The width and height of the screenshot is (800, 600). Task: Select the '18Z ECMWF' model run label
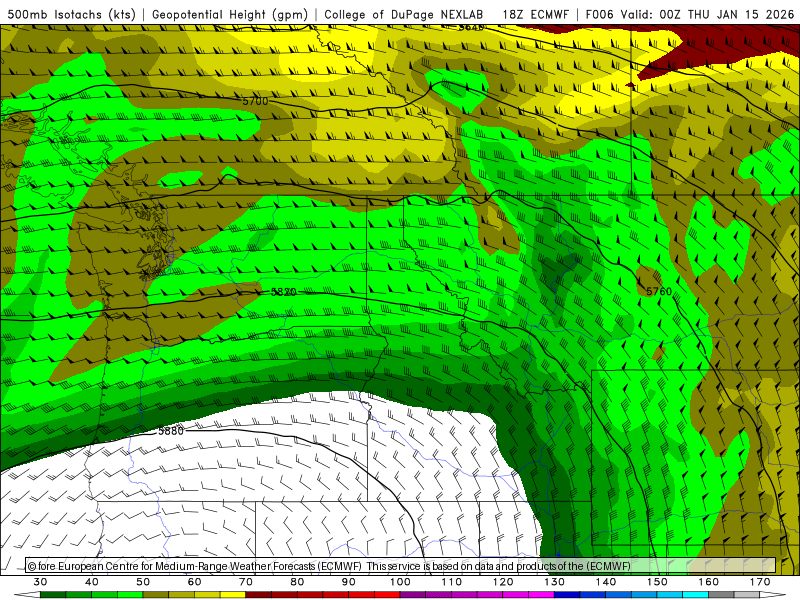[535, 14]
